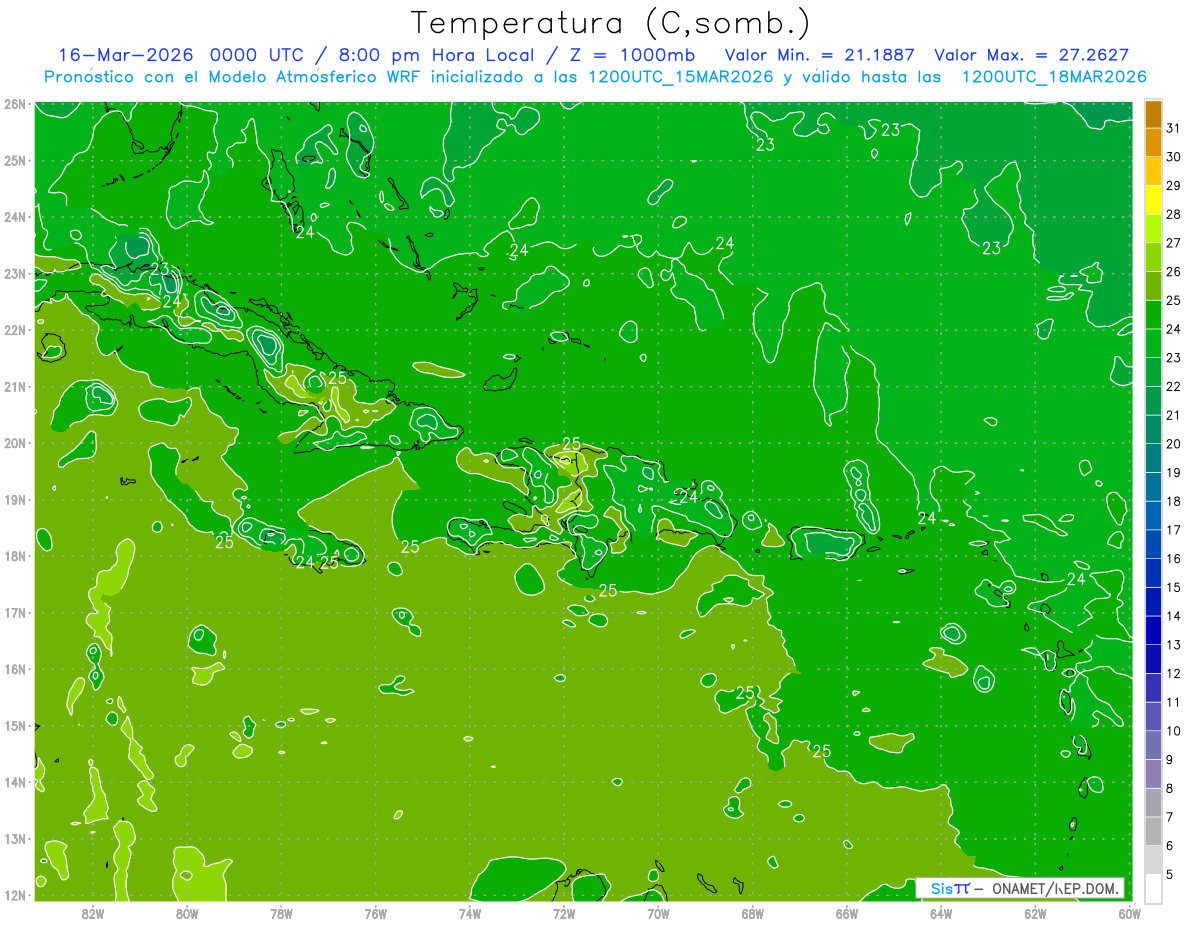The height and width of the screenshot is (927, 1200).
Task: Click the "62W" longitude axis label
Action: coord(1035,912)
